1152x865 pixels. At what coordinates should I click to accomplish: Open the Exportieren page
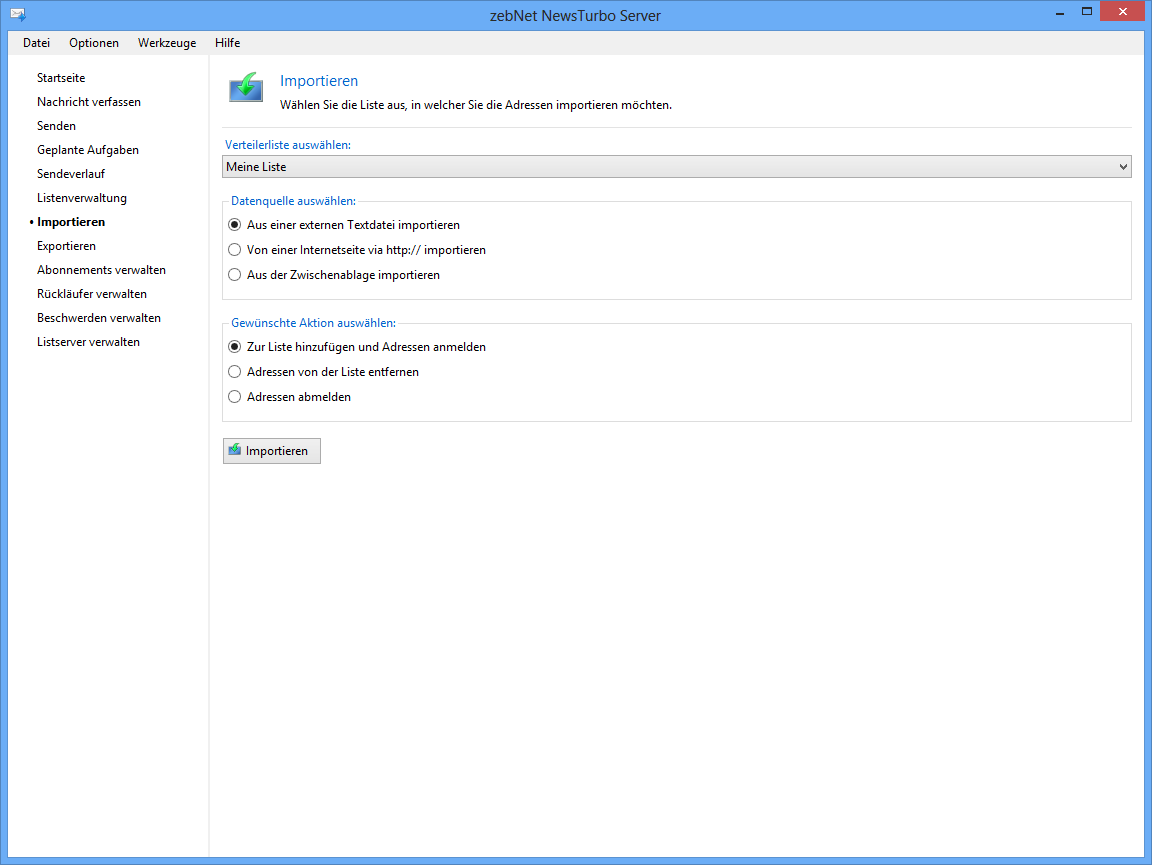[x=66, y=246]
